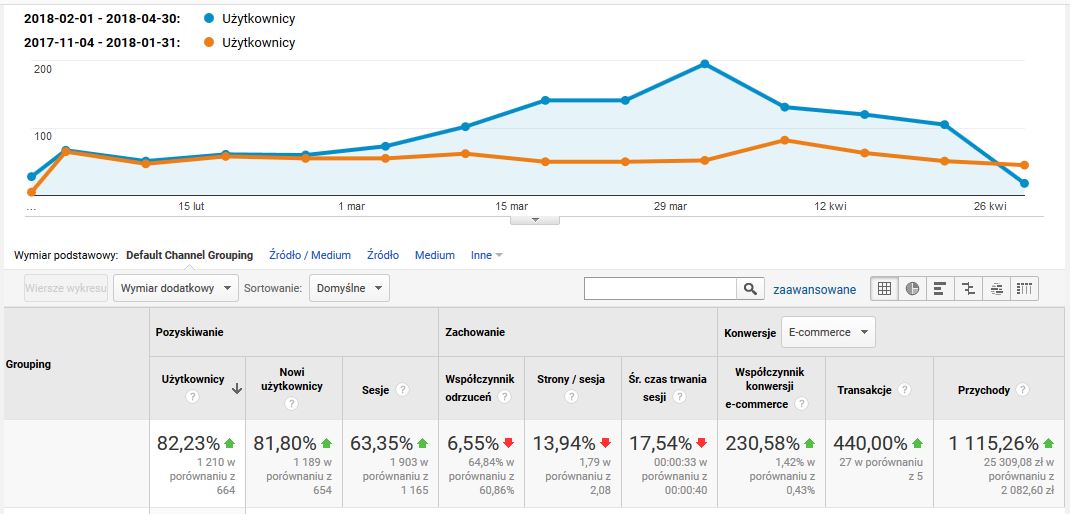Switch to term cloud view icon

coord(996,289)
